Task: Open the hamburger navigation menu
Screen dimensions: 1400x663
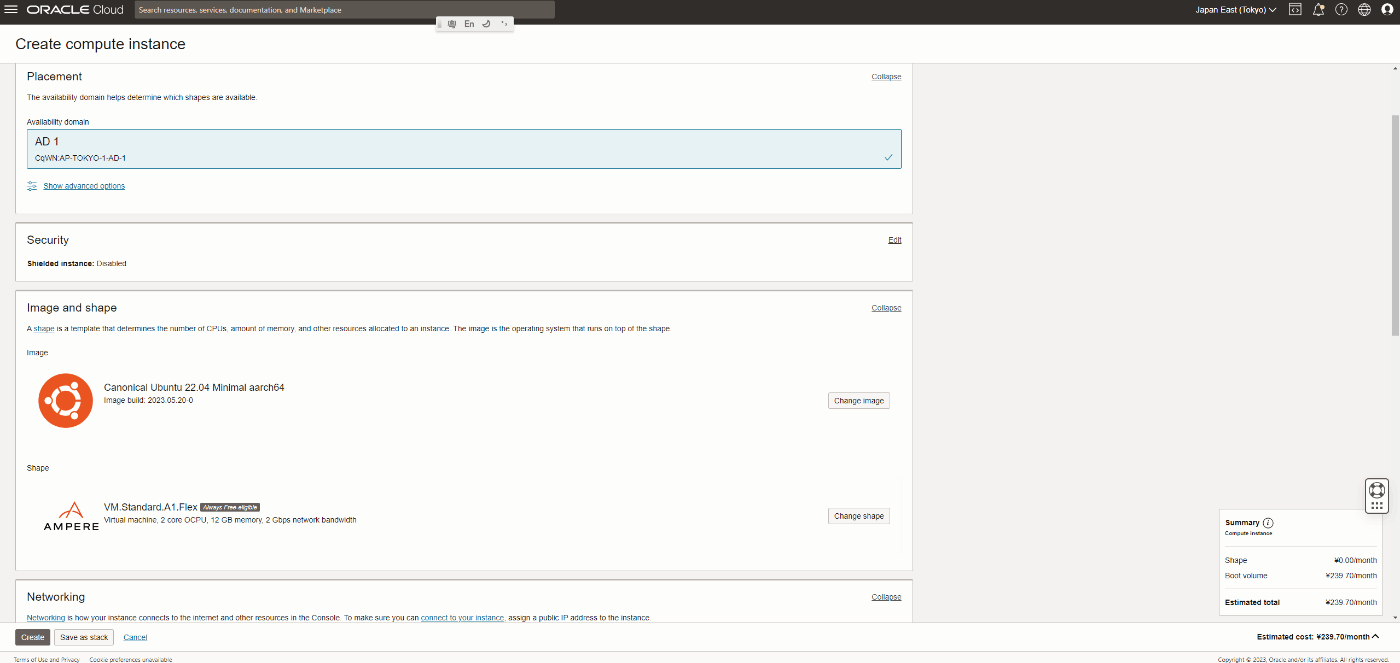Action: pyautogui.click(x=11, y=9)
